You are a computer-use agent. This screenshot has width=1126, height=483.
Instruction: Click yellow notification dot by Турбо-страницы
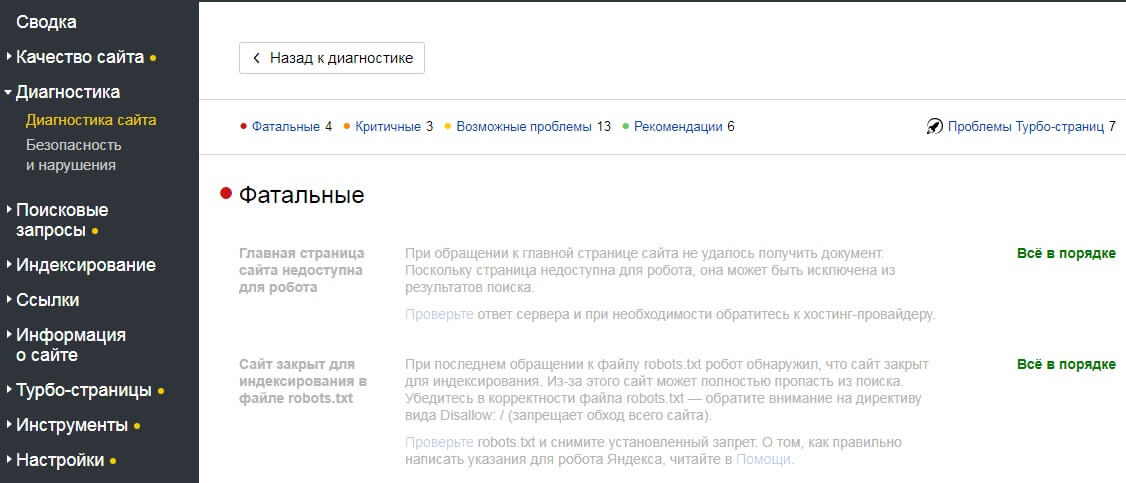pyautogui.click(x=161, y=392)
